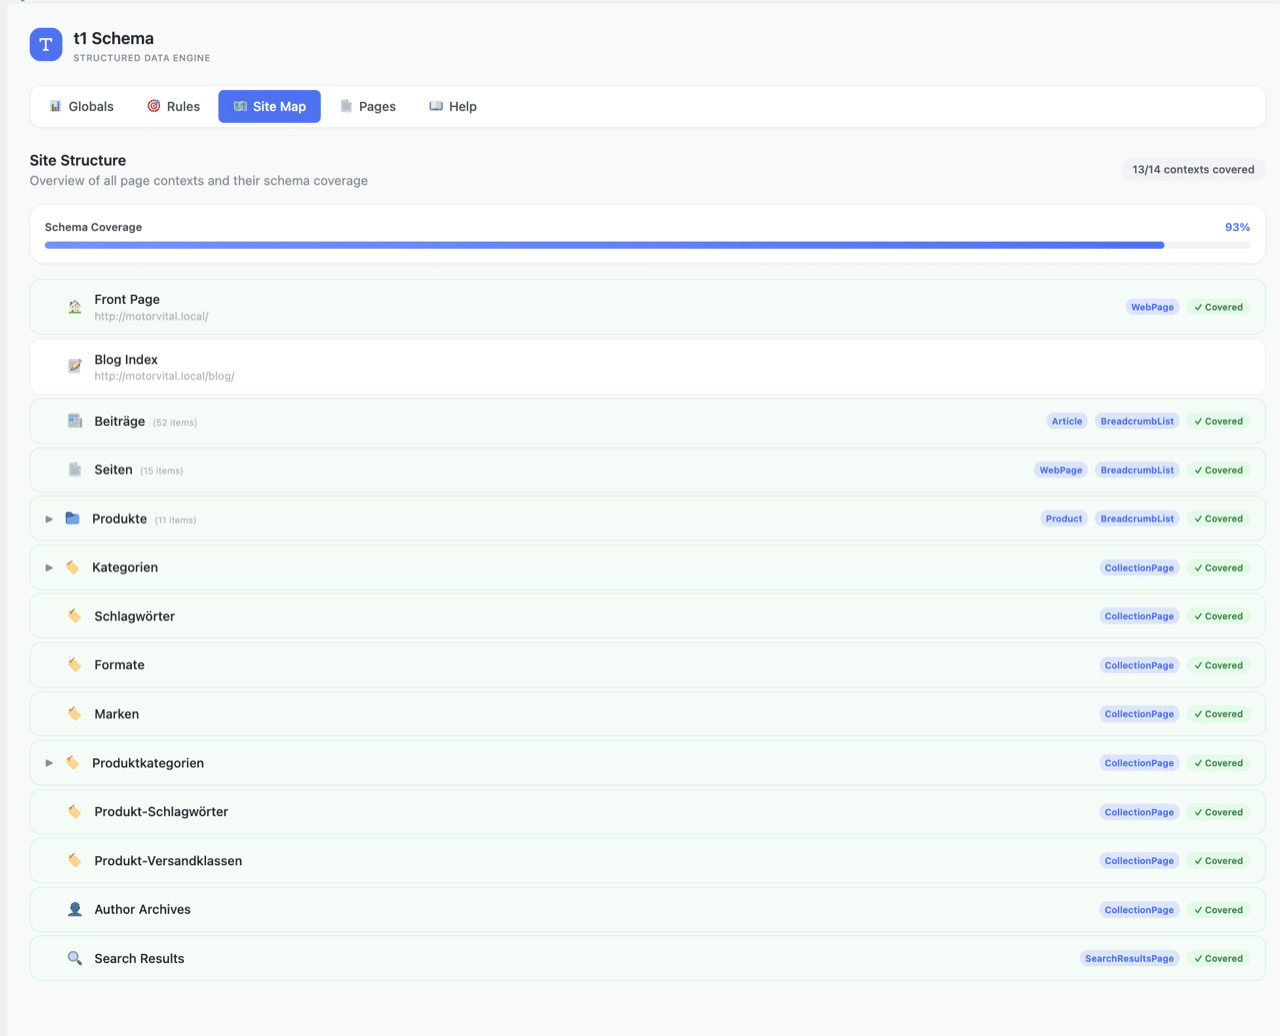Click the tag icon beside Marken
This screenshot has width=1280, height=1036.
click(75, 714)
